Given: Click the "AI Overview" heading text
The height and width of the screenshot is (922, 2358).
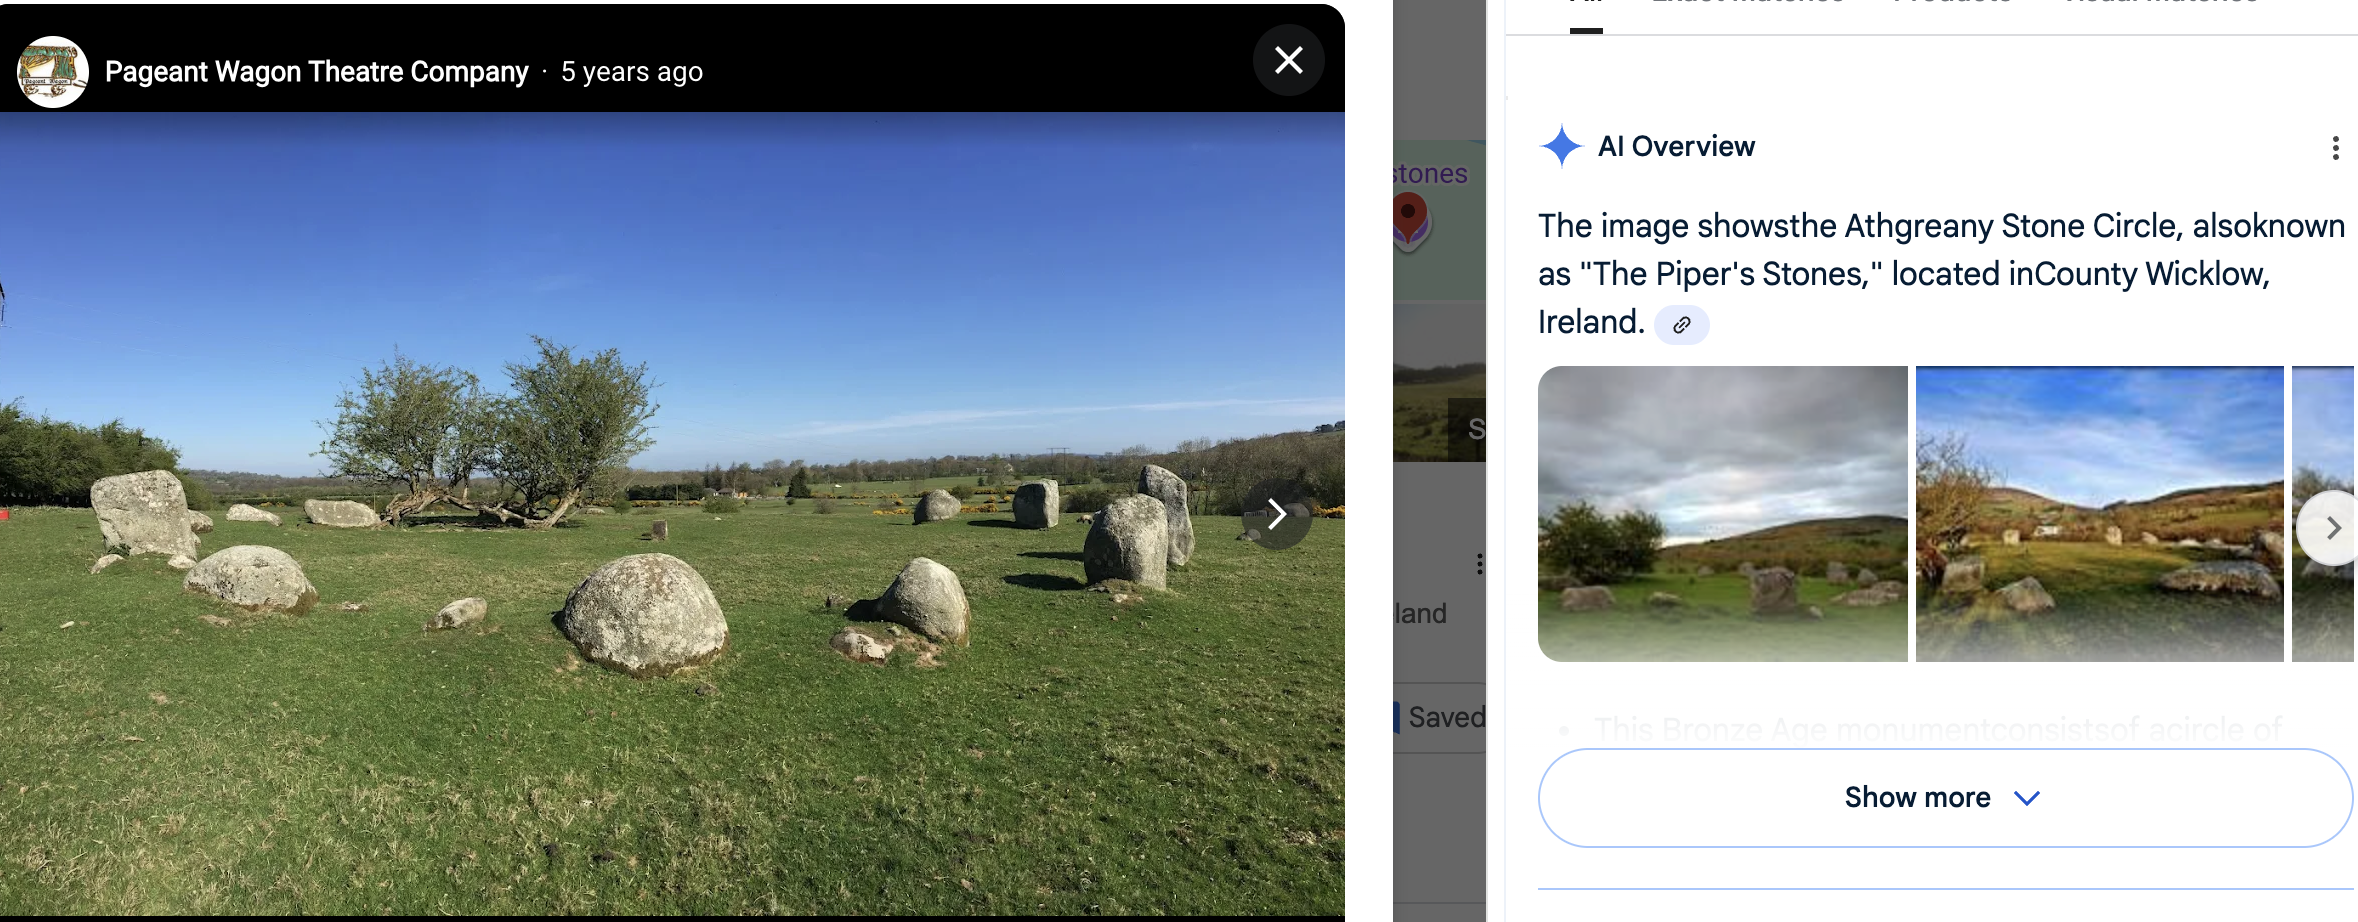Looking at the screenshot, I should coord(1676,147).
